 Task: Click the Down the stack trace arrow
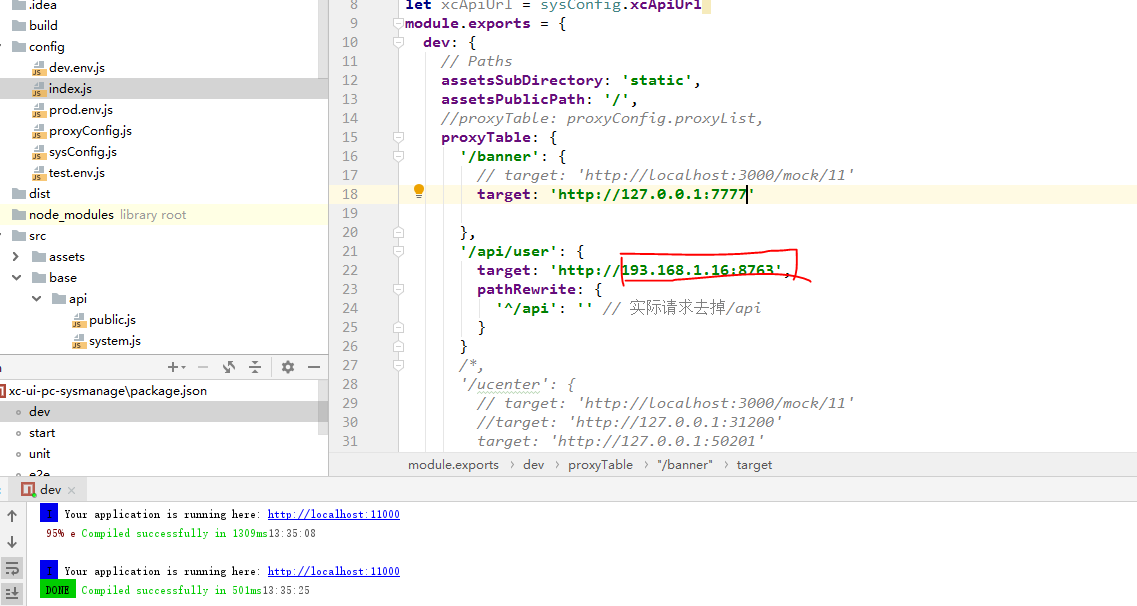[x=12, y=541]
